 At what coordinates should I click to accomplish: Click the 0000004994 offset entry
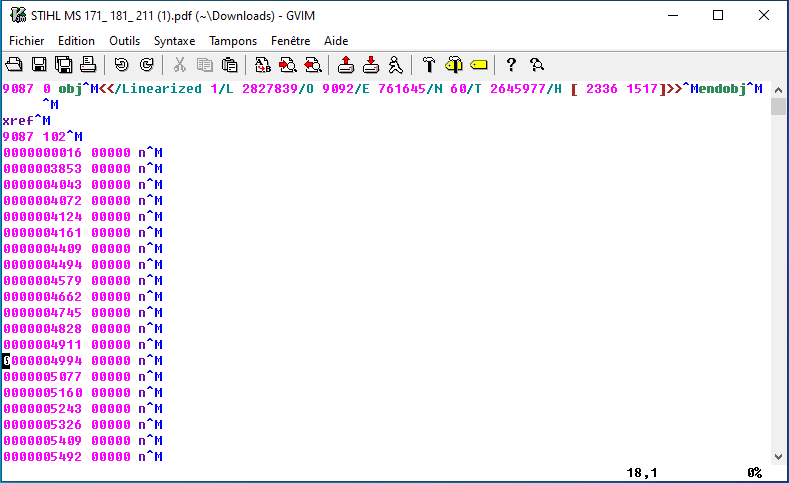tap(42, 361)
